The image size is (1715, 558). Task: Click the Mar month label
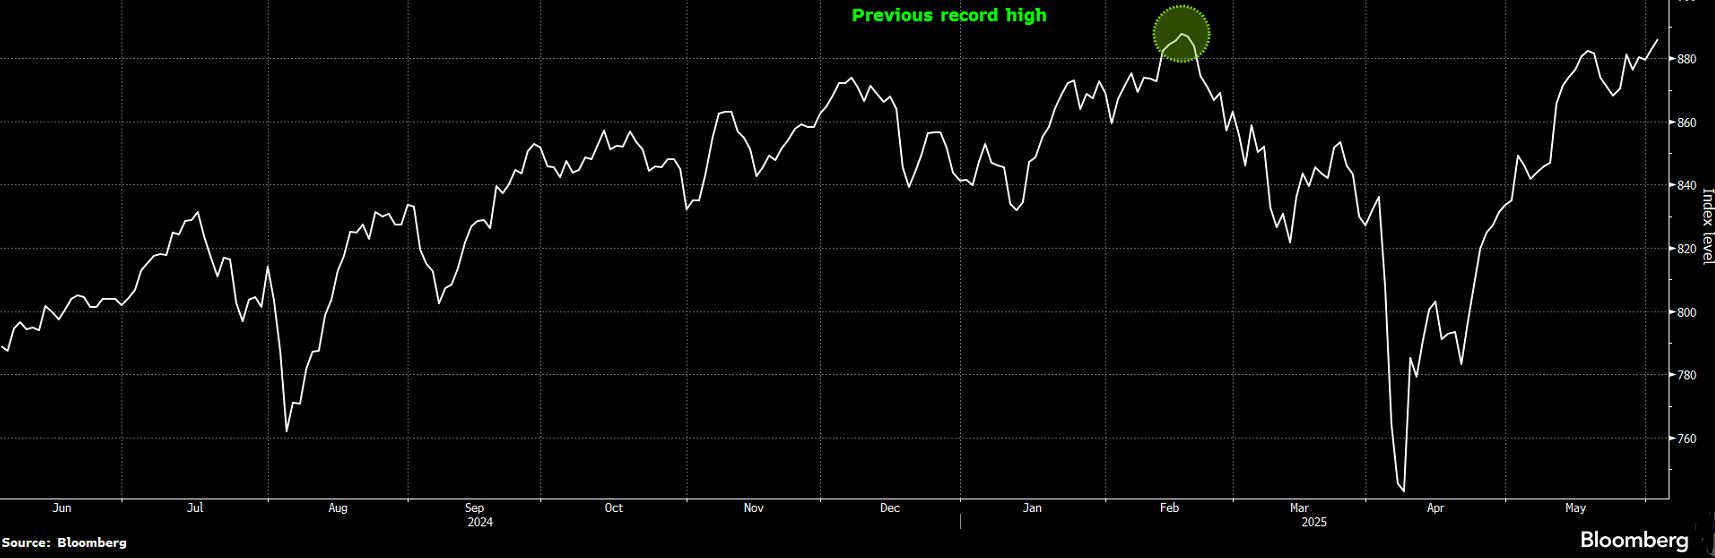click(1300, 508)
